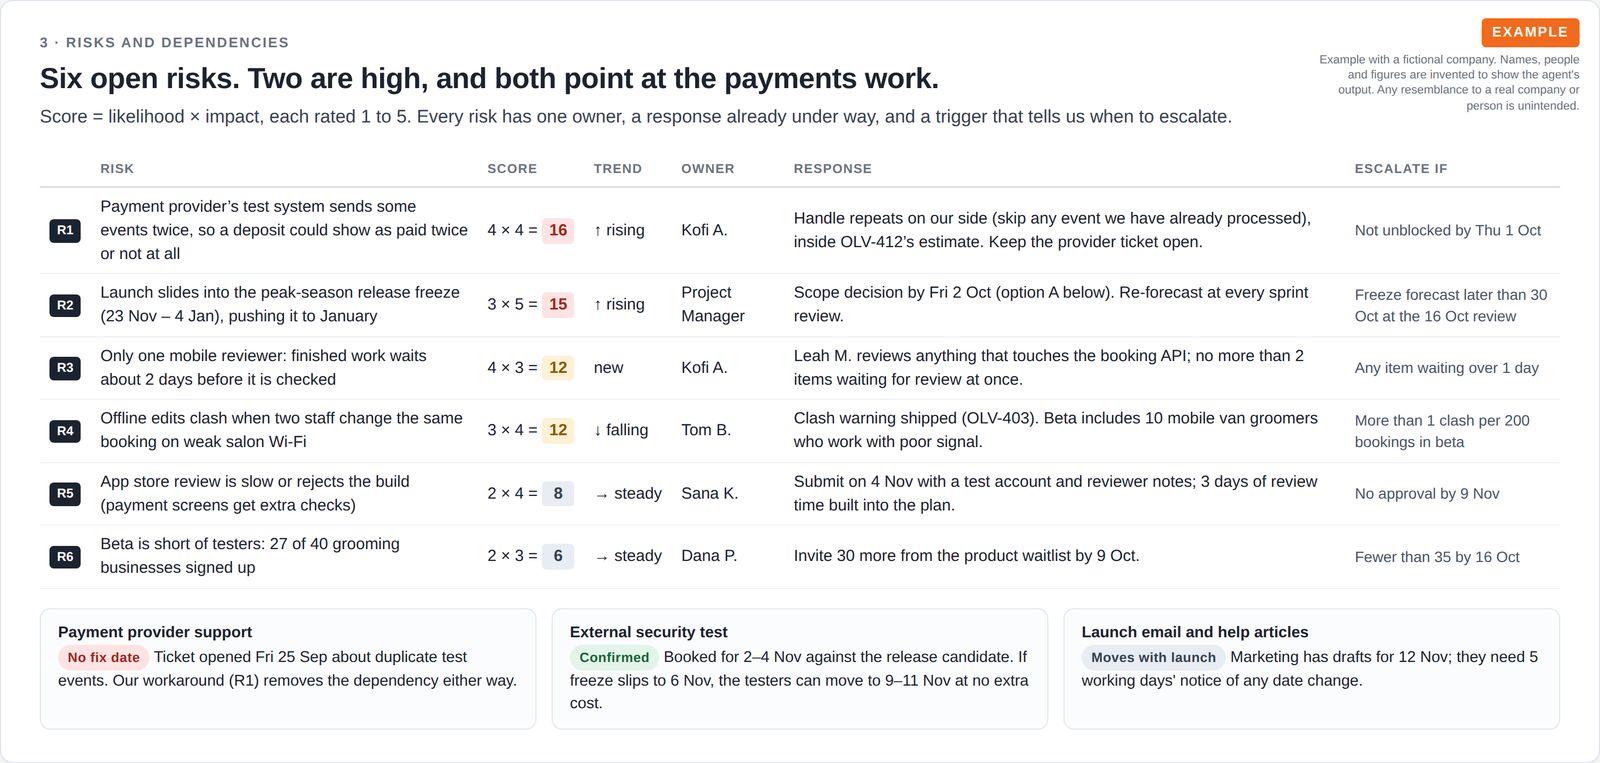This screenshot has height=763, width=1600.
Task: Click the score 15 chip
Action: tap(558, 304)
